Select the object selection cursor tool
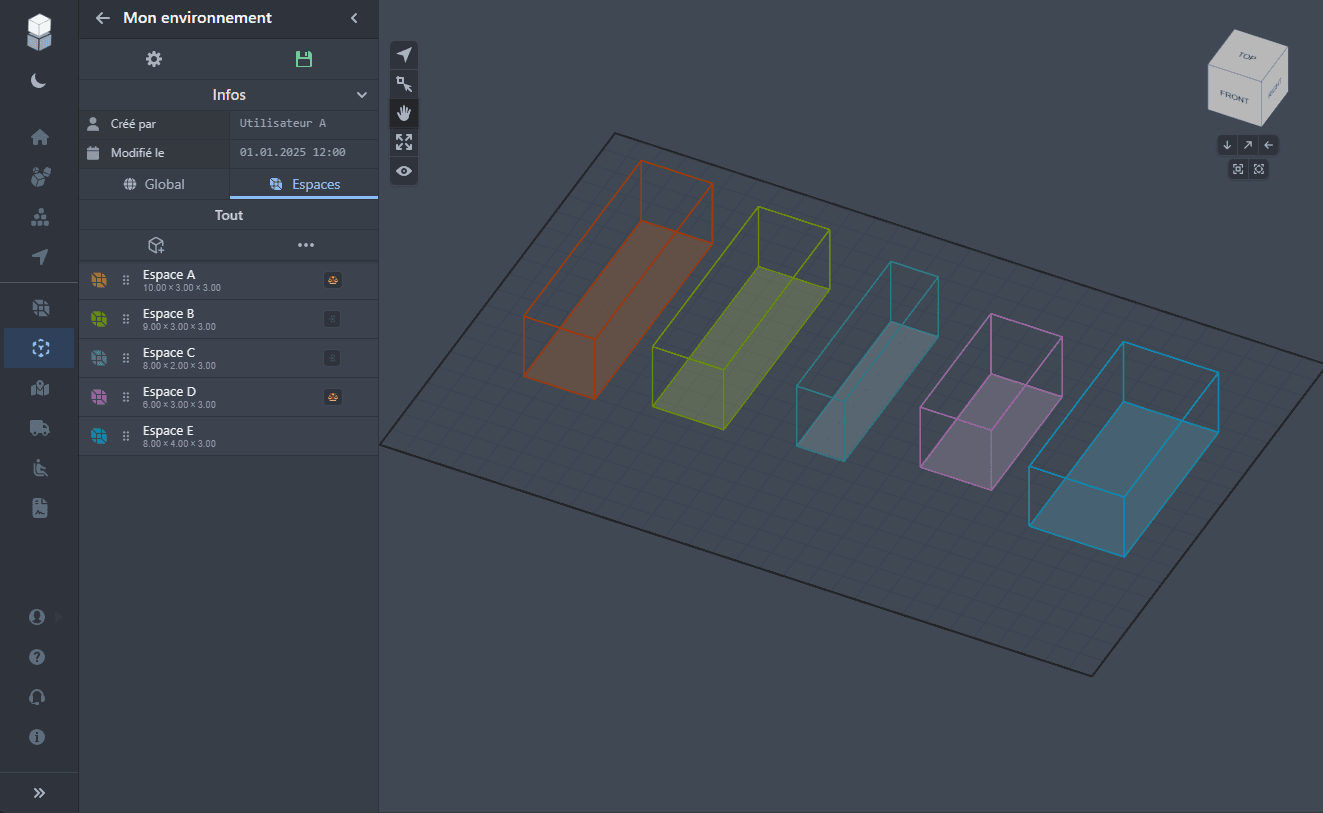 pyautogui.click(x=404, y=83)
